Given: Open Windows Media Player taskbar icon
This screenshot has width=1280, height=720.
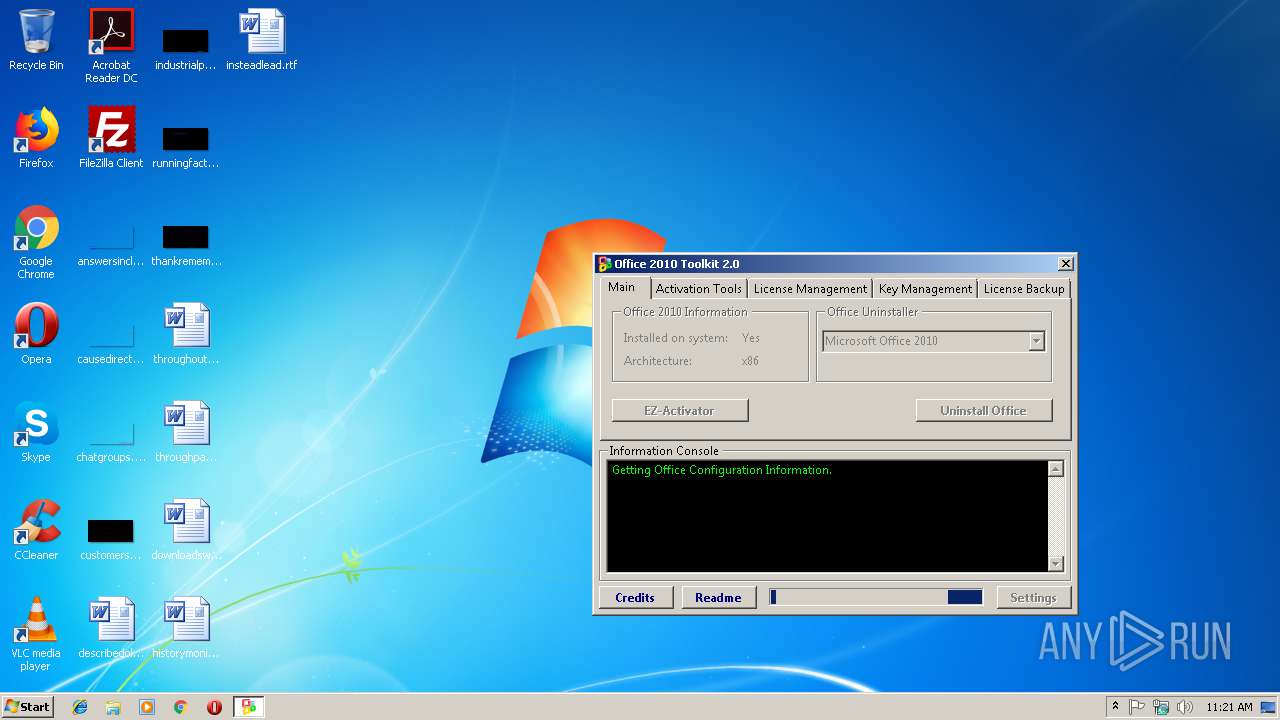Looking at the screenshot, I should pos(147,707).
